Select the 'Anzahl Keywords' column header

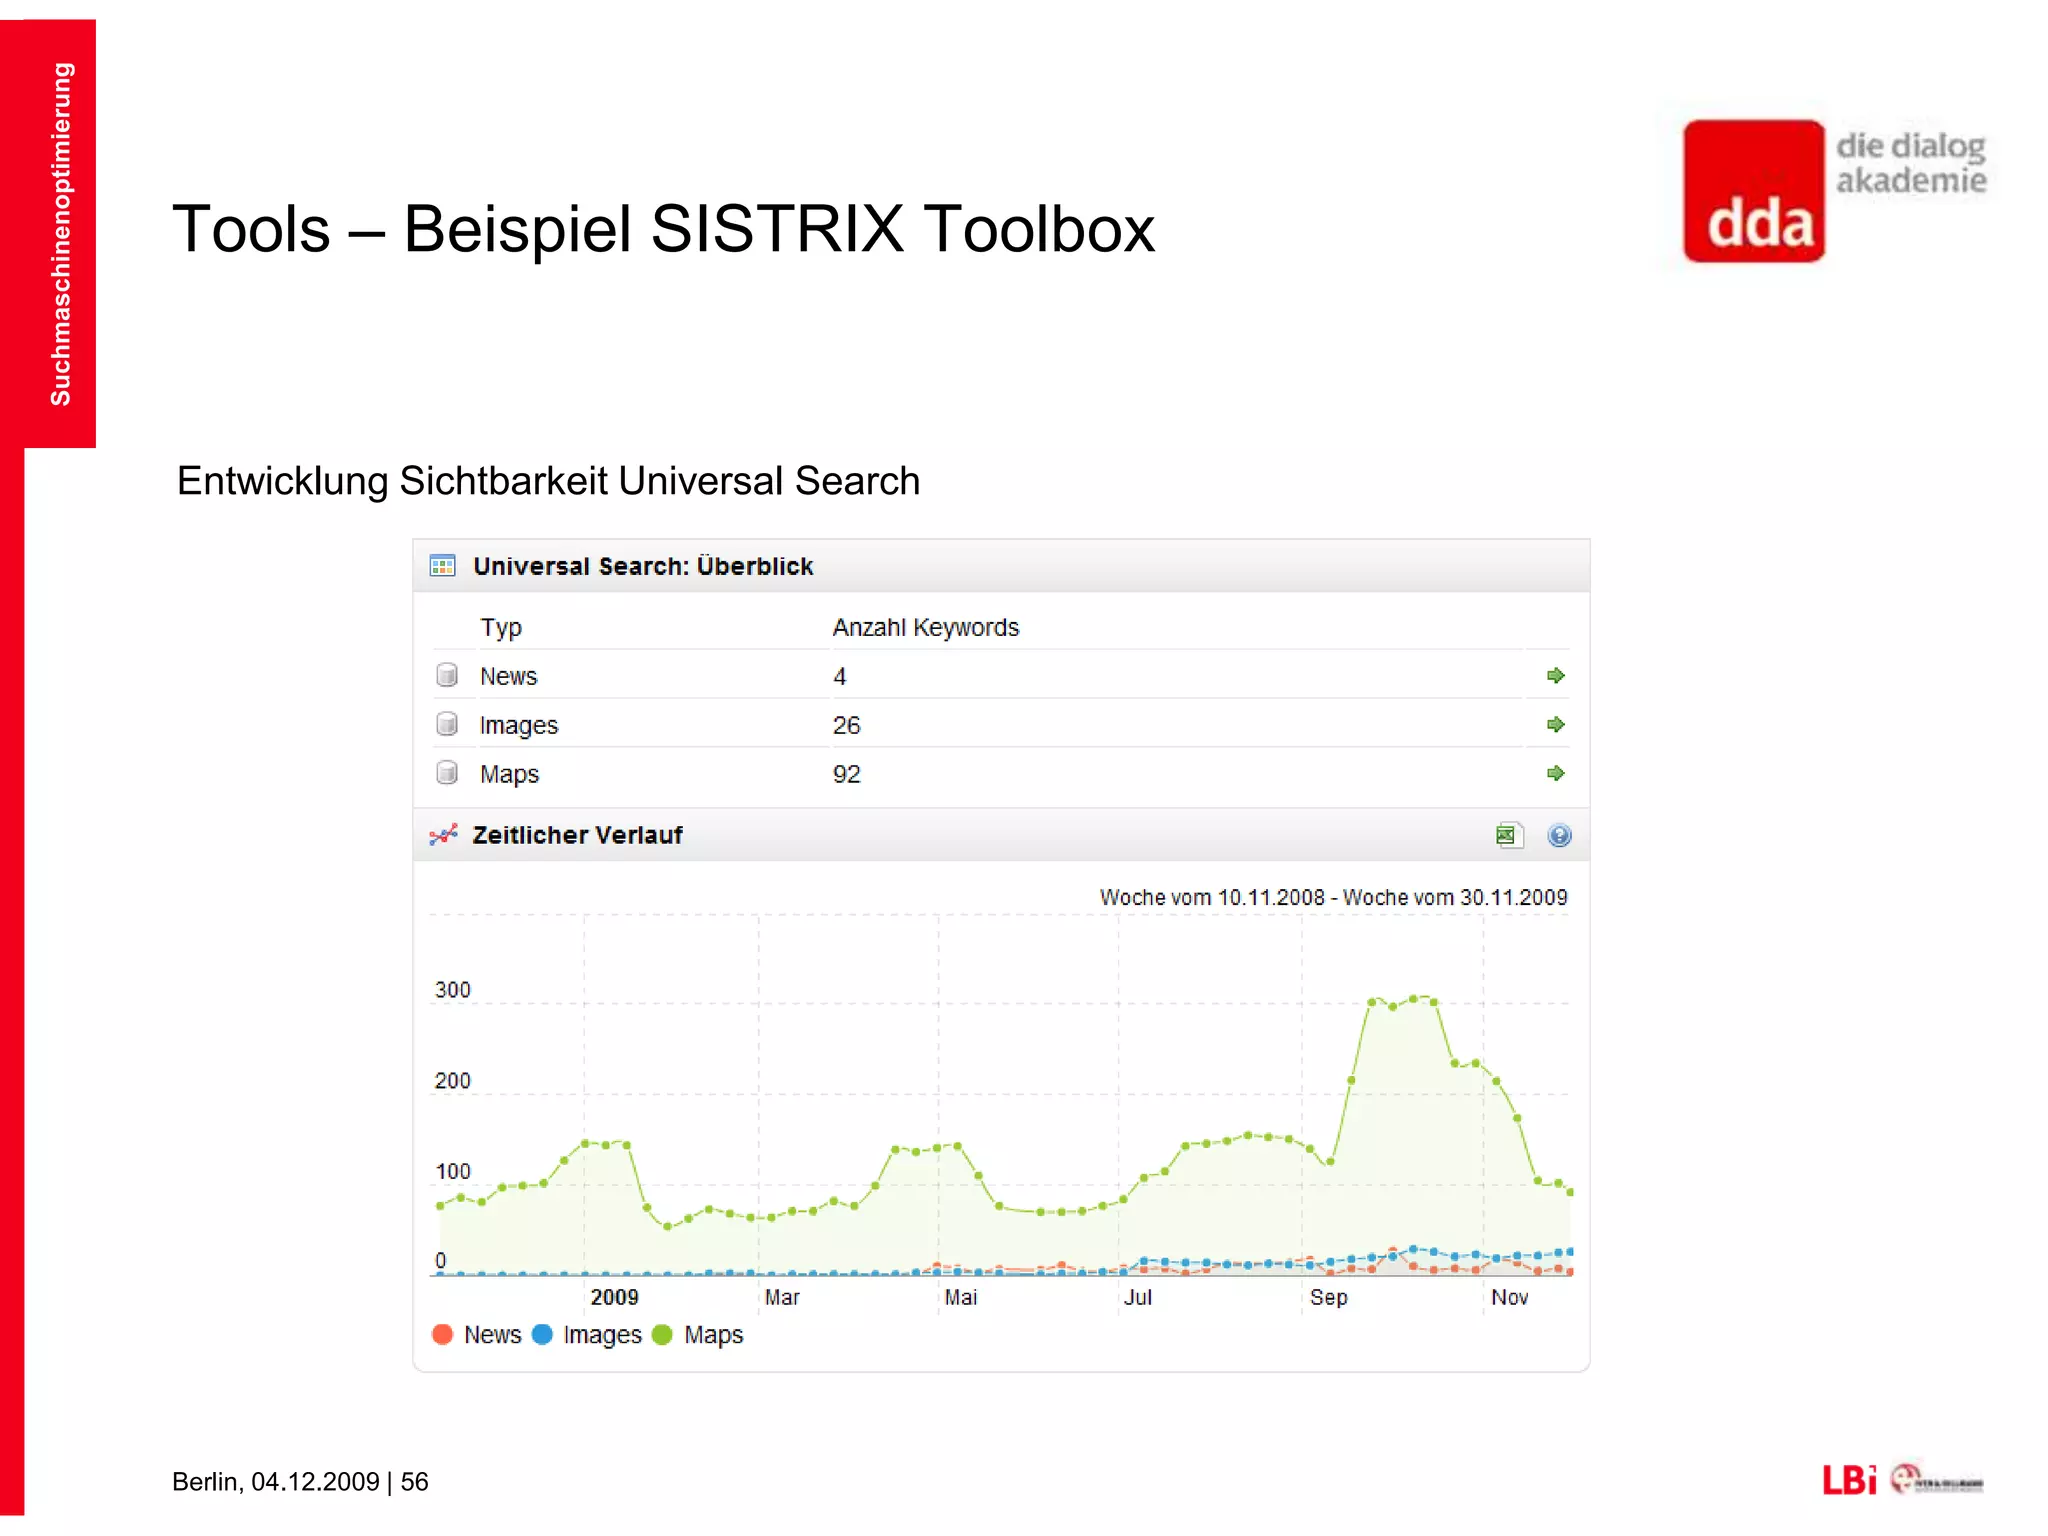[926, 628]
